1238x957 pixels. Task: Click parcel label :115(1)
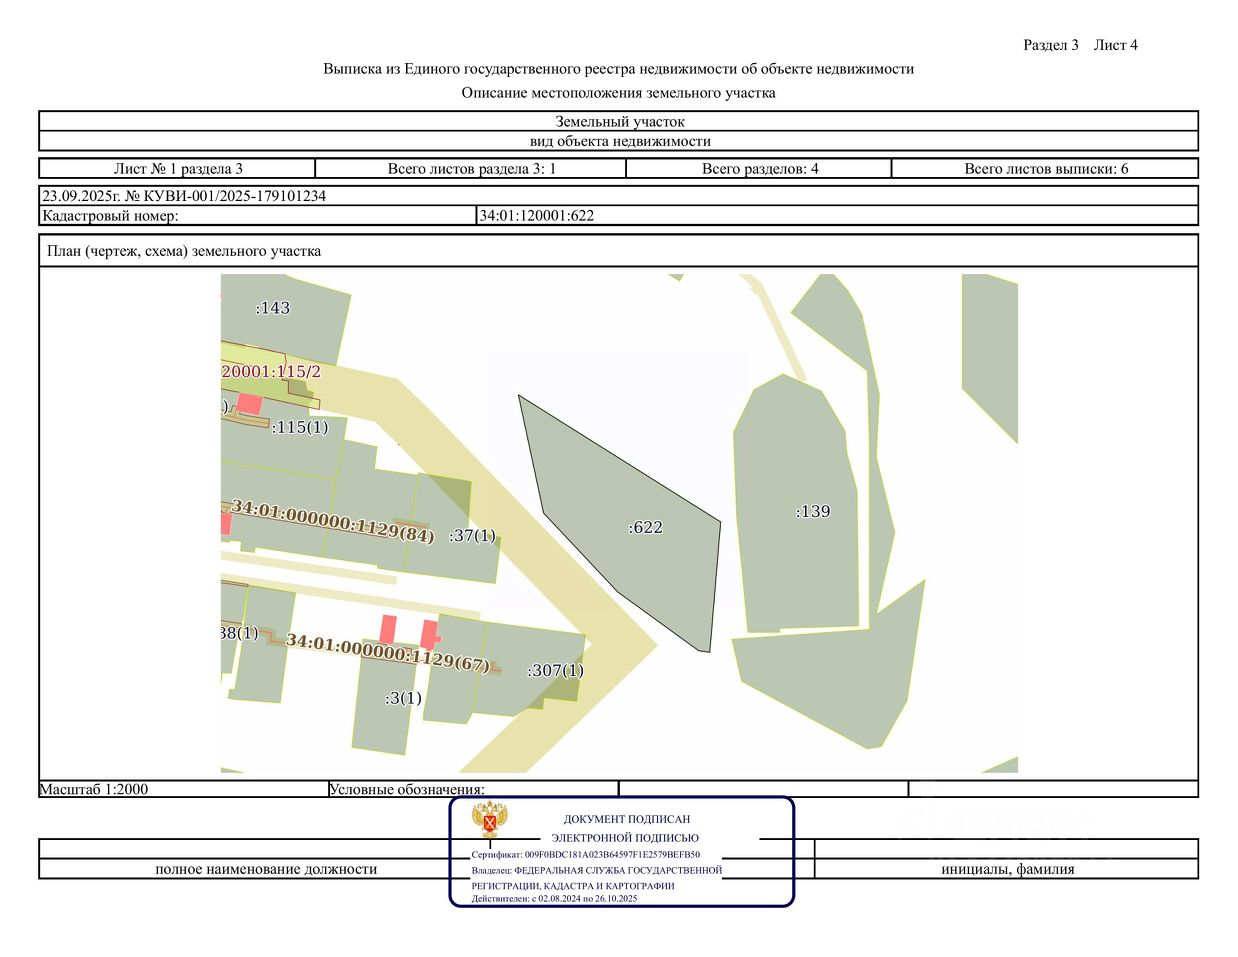click(x=300, y=427)
